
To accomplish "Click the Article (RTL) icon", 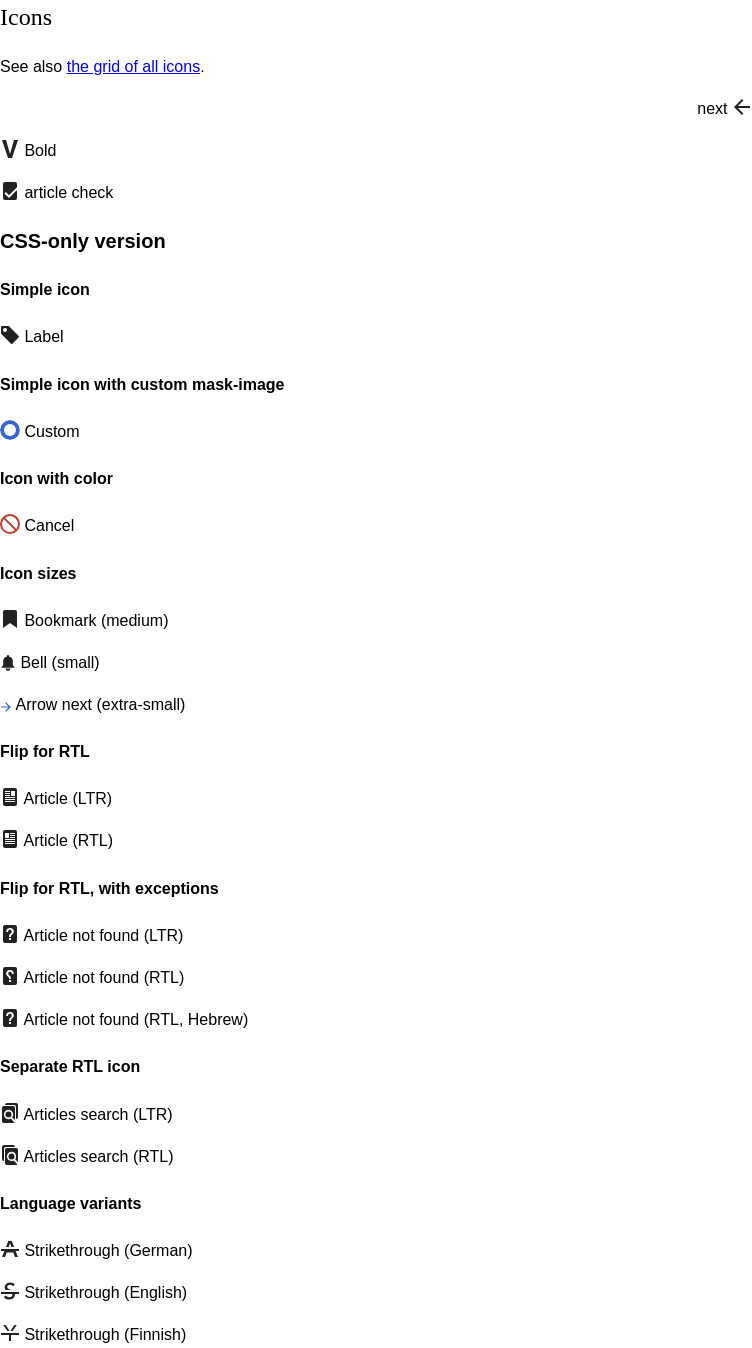I will [10, 839].
